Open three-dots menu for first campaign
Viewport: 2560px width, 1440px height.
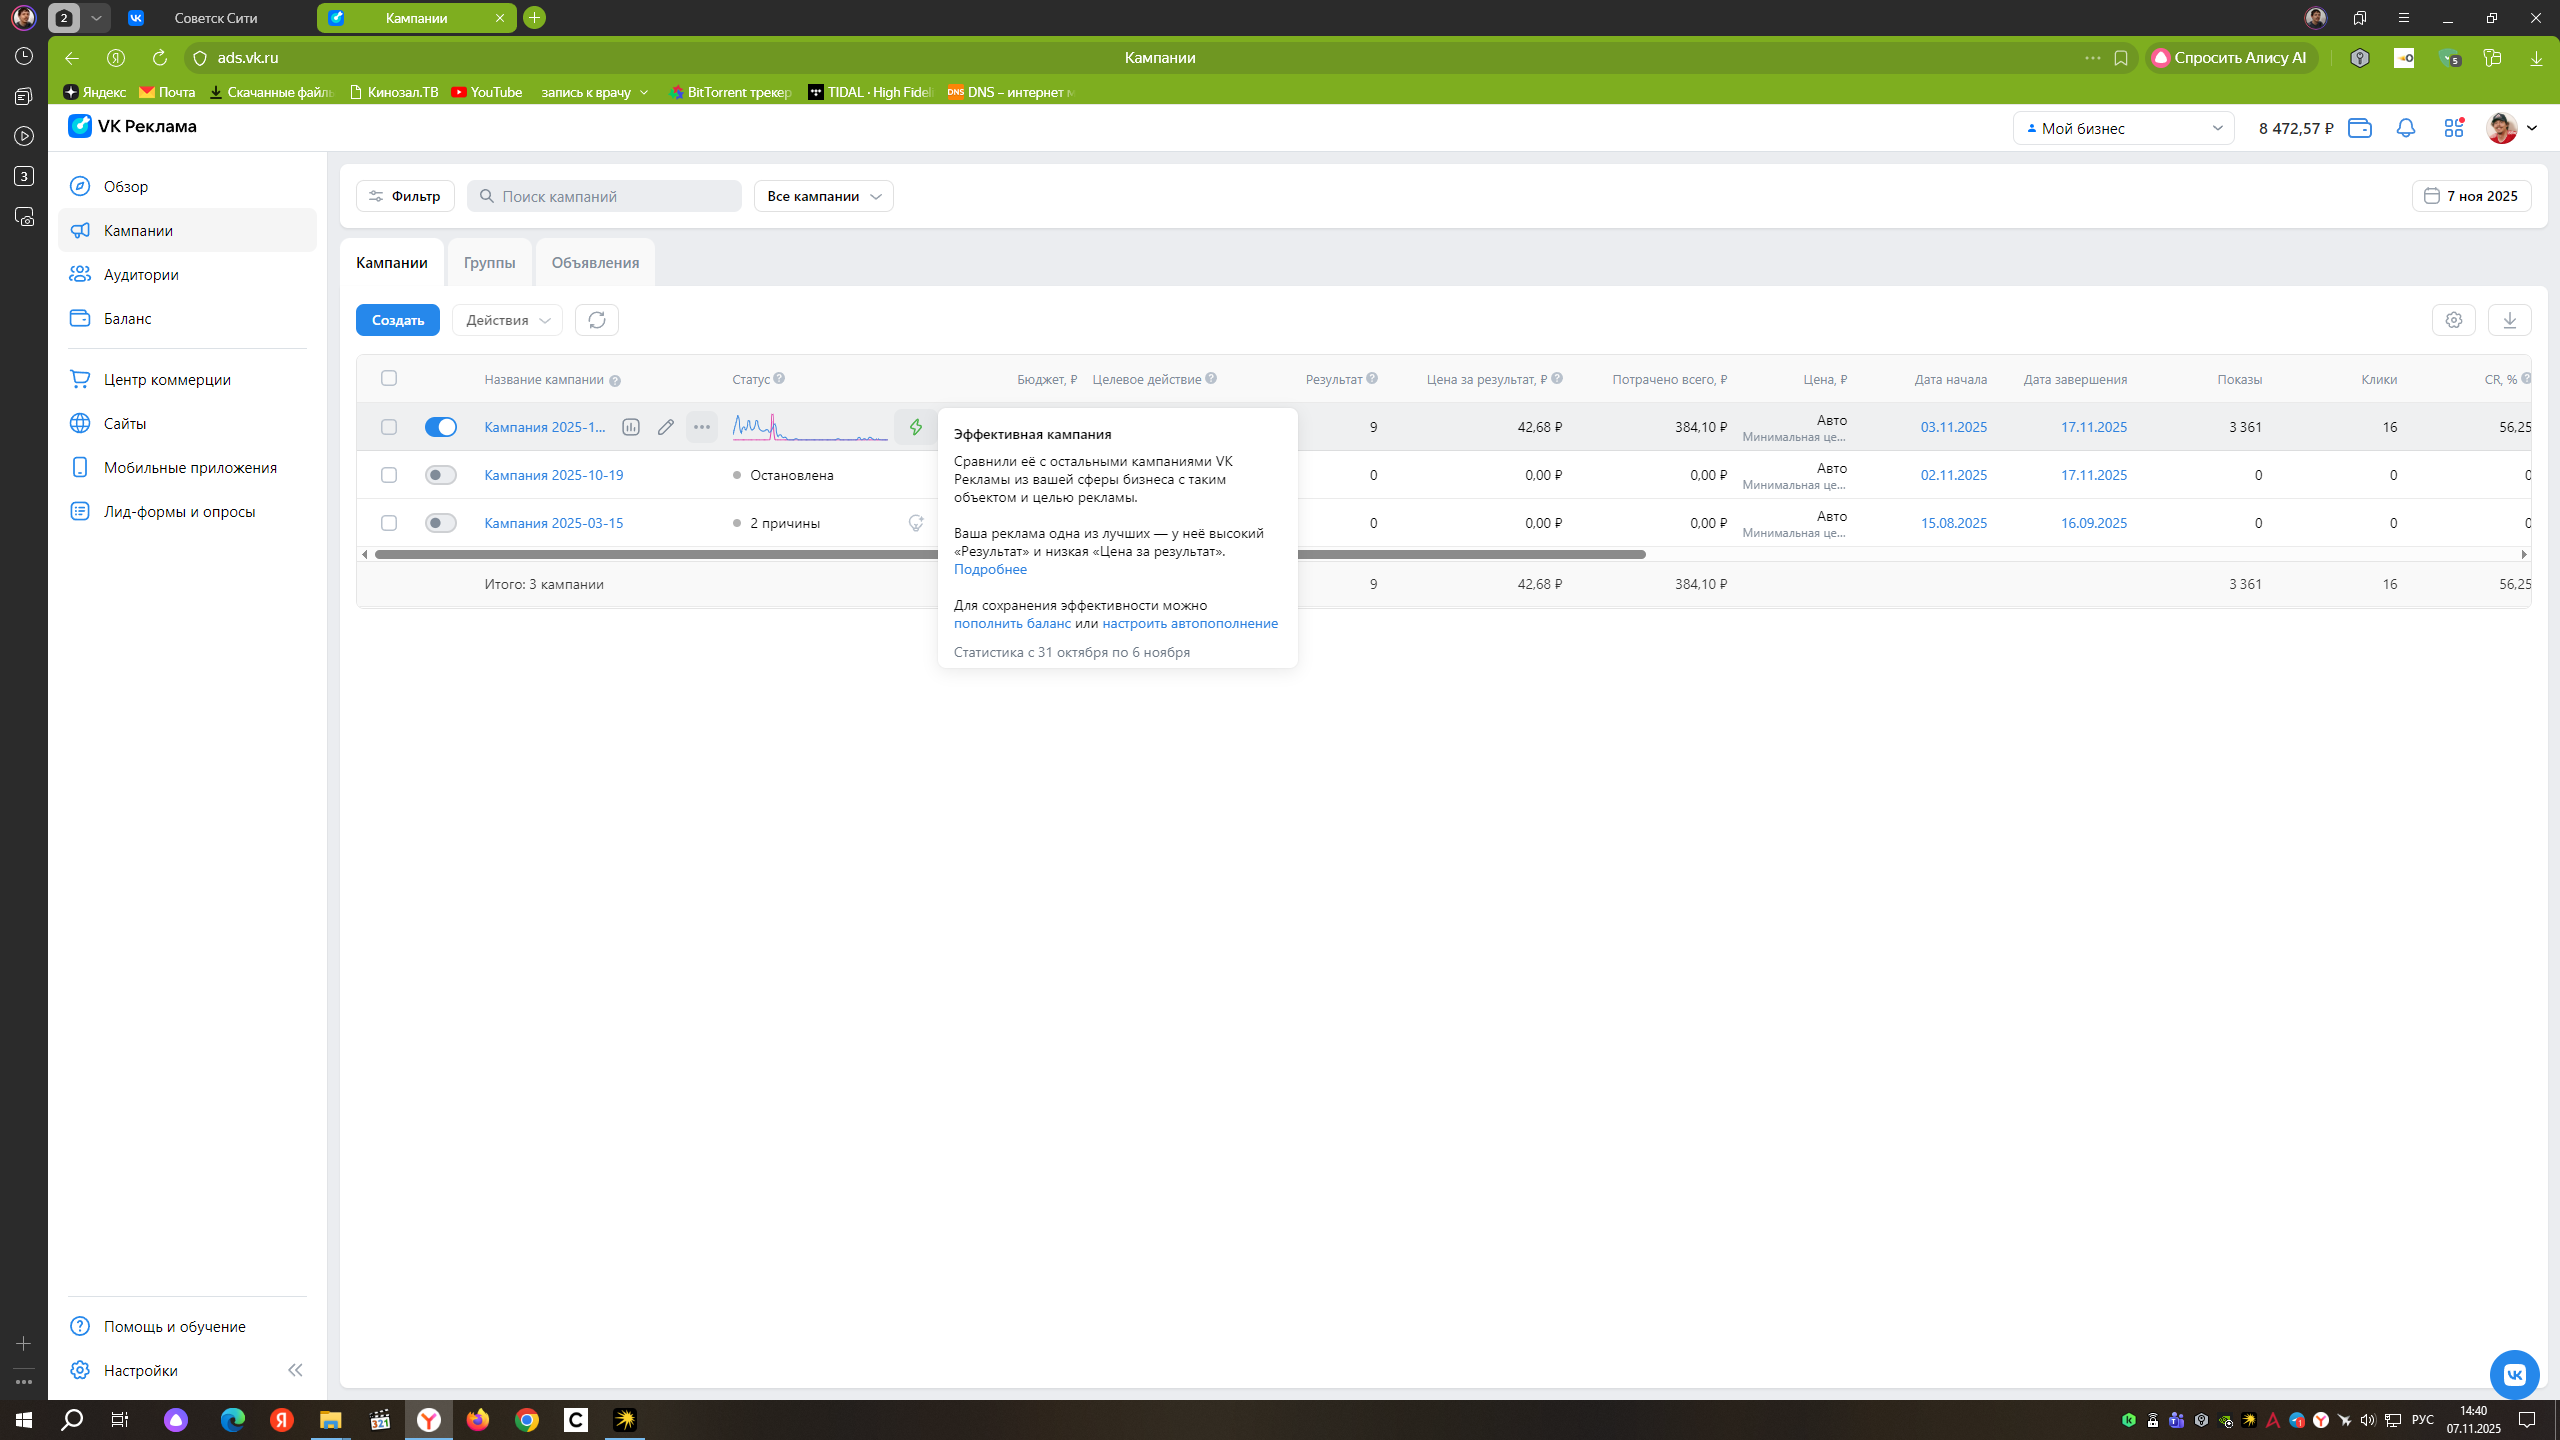(702, 427)
